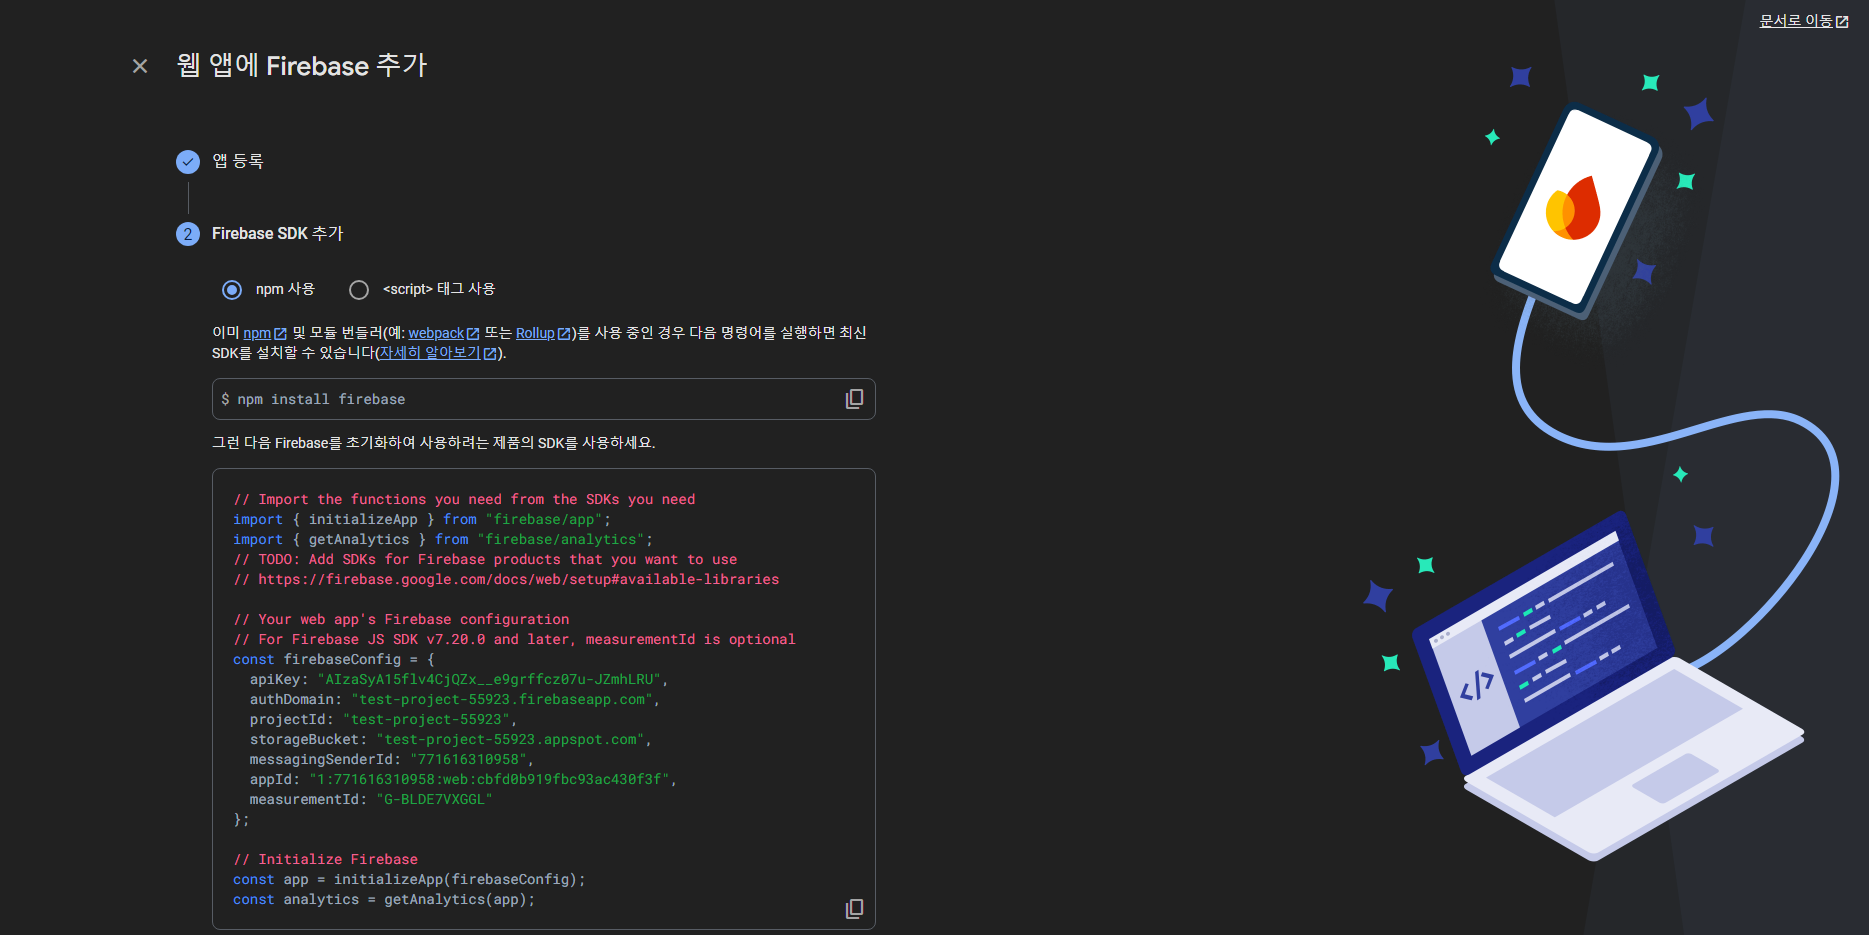This screenshot has width=1869, height=935.
Task: Click the projectId line in the config
Action: coord(383,719)
